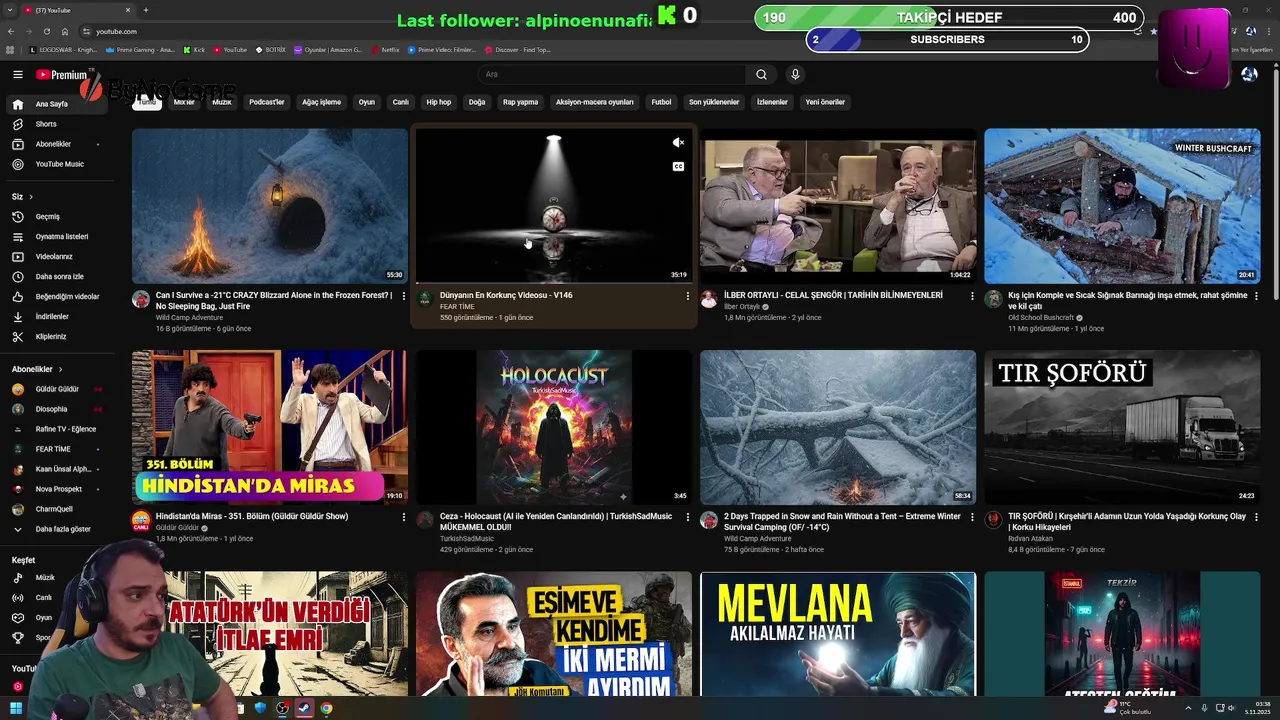Screen dimensions: 1280x720
Task: Reload the page with browser refresh button
Action: pos(46,32)
